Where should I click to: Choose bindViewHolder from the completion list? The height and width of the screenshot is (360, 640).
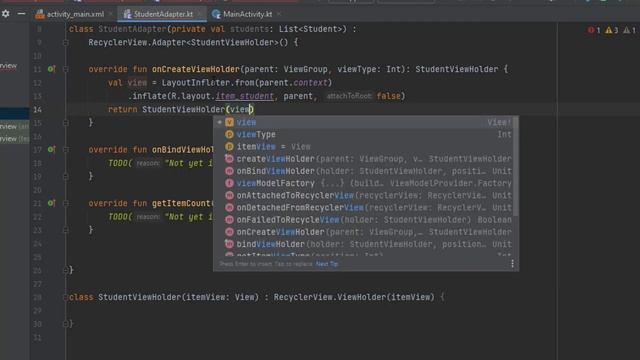364,244
